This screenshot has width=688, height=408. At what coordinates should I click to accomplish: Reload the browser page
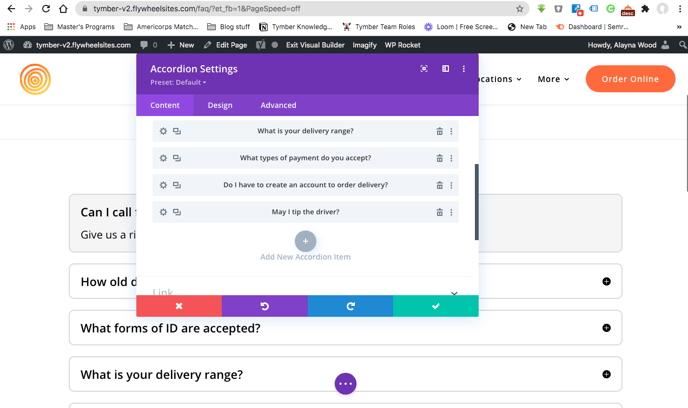[x=46, y=9]
